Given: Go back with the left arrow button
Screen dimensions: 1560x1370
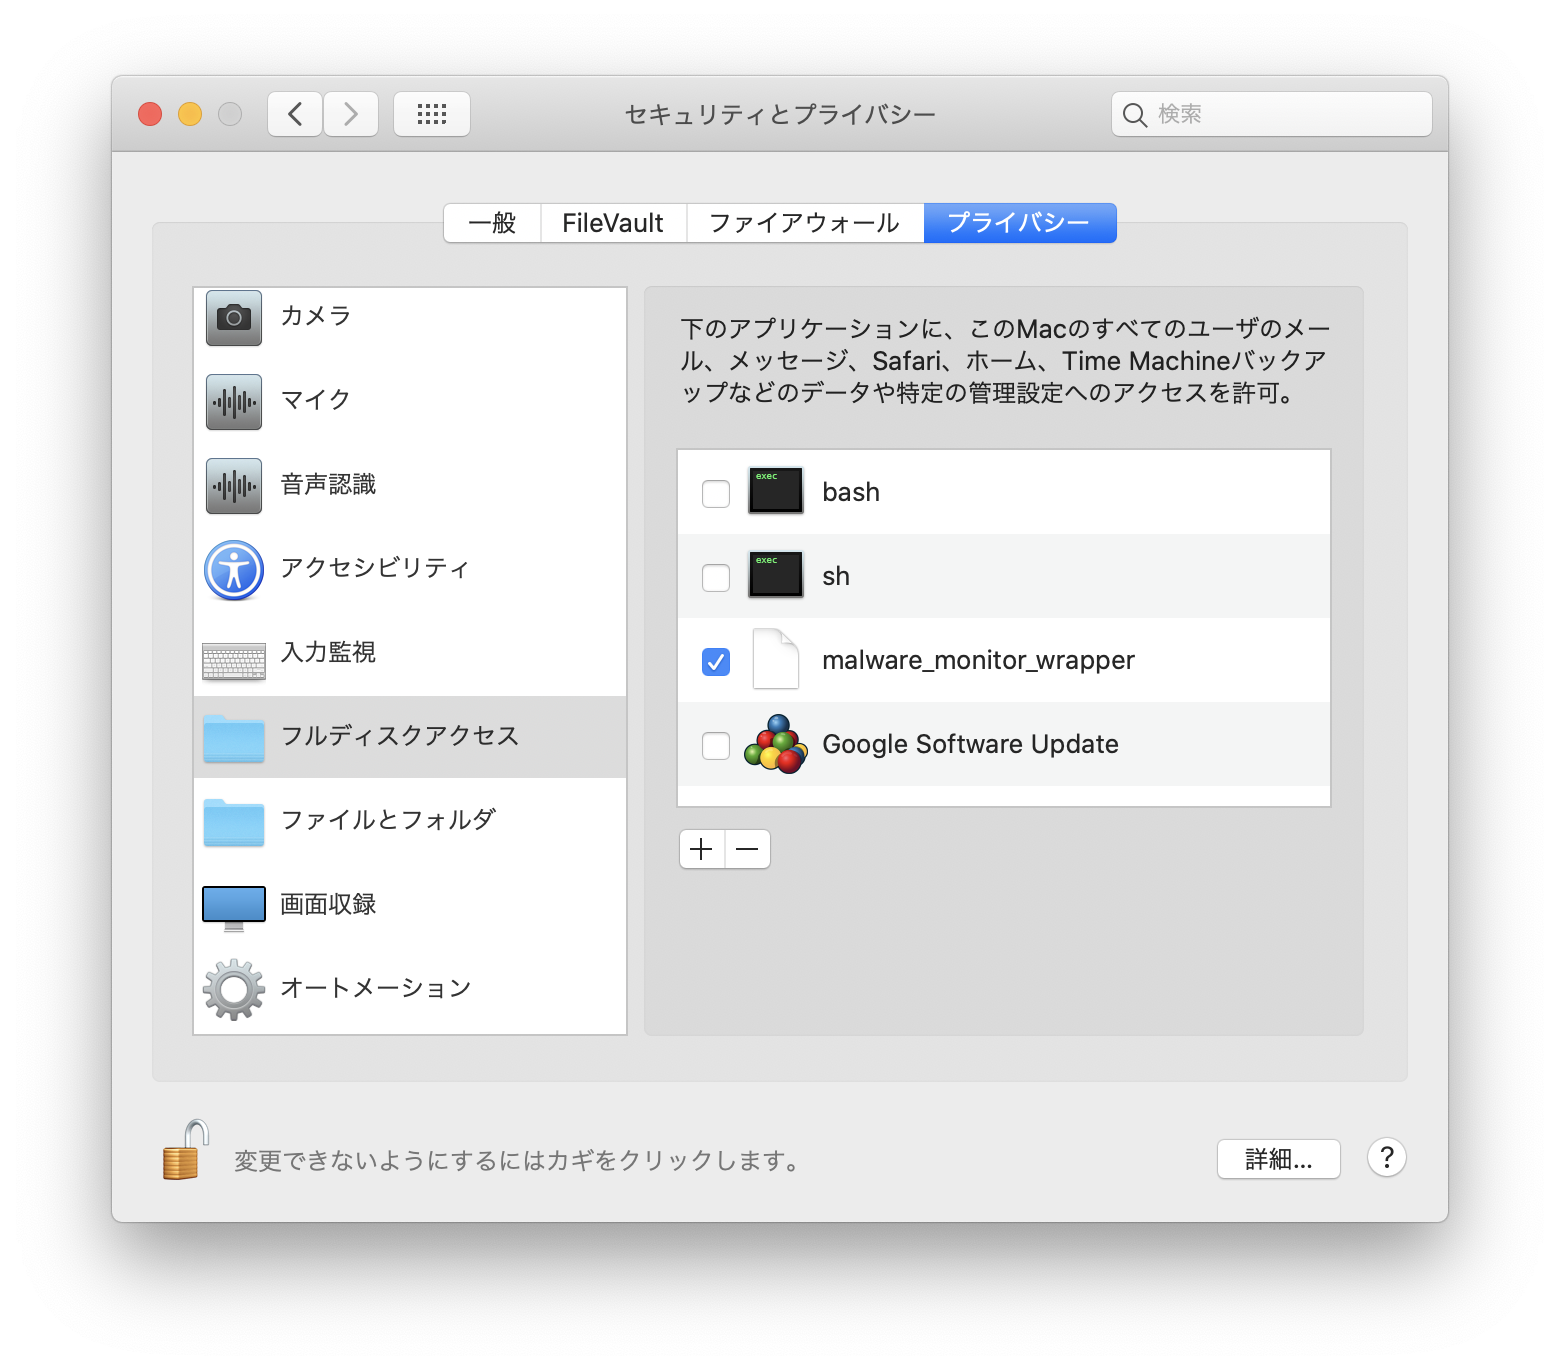Looking at the screenshot, I should point(295,114).
